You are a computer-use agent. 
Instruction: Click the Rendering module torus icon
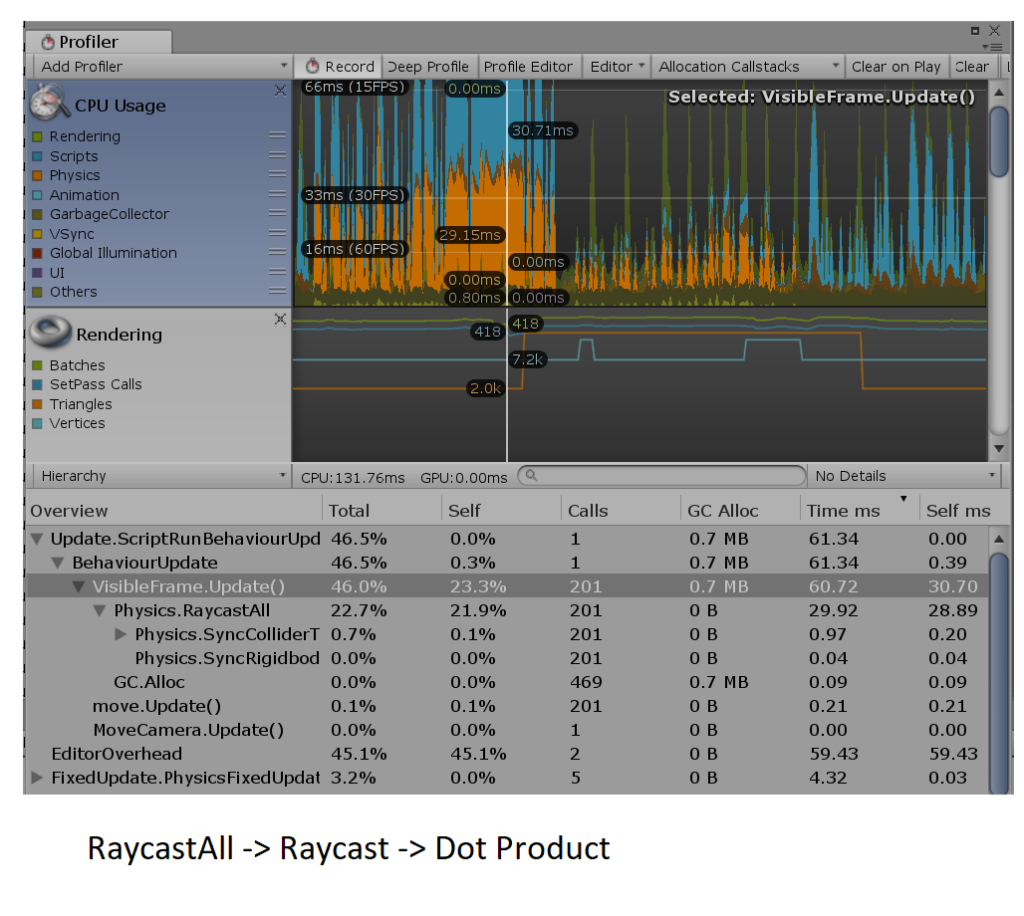[49, 332]
